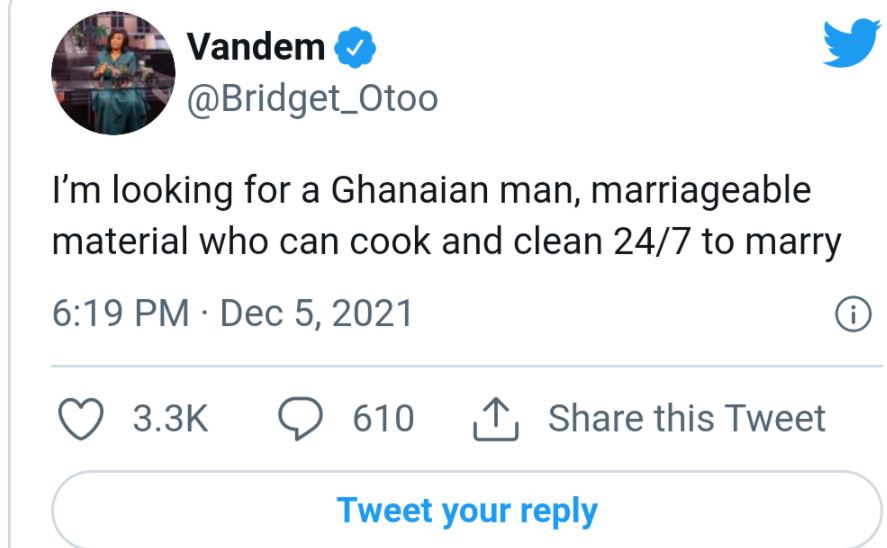Screen dimensions: 887x548
Task: Like the tweet with the heart icon
Action: point(85,418)
